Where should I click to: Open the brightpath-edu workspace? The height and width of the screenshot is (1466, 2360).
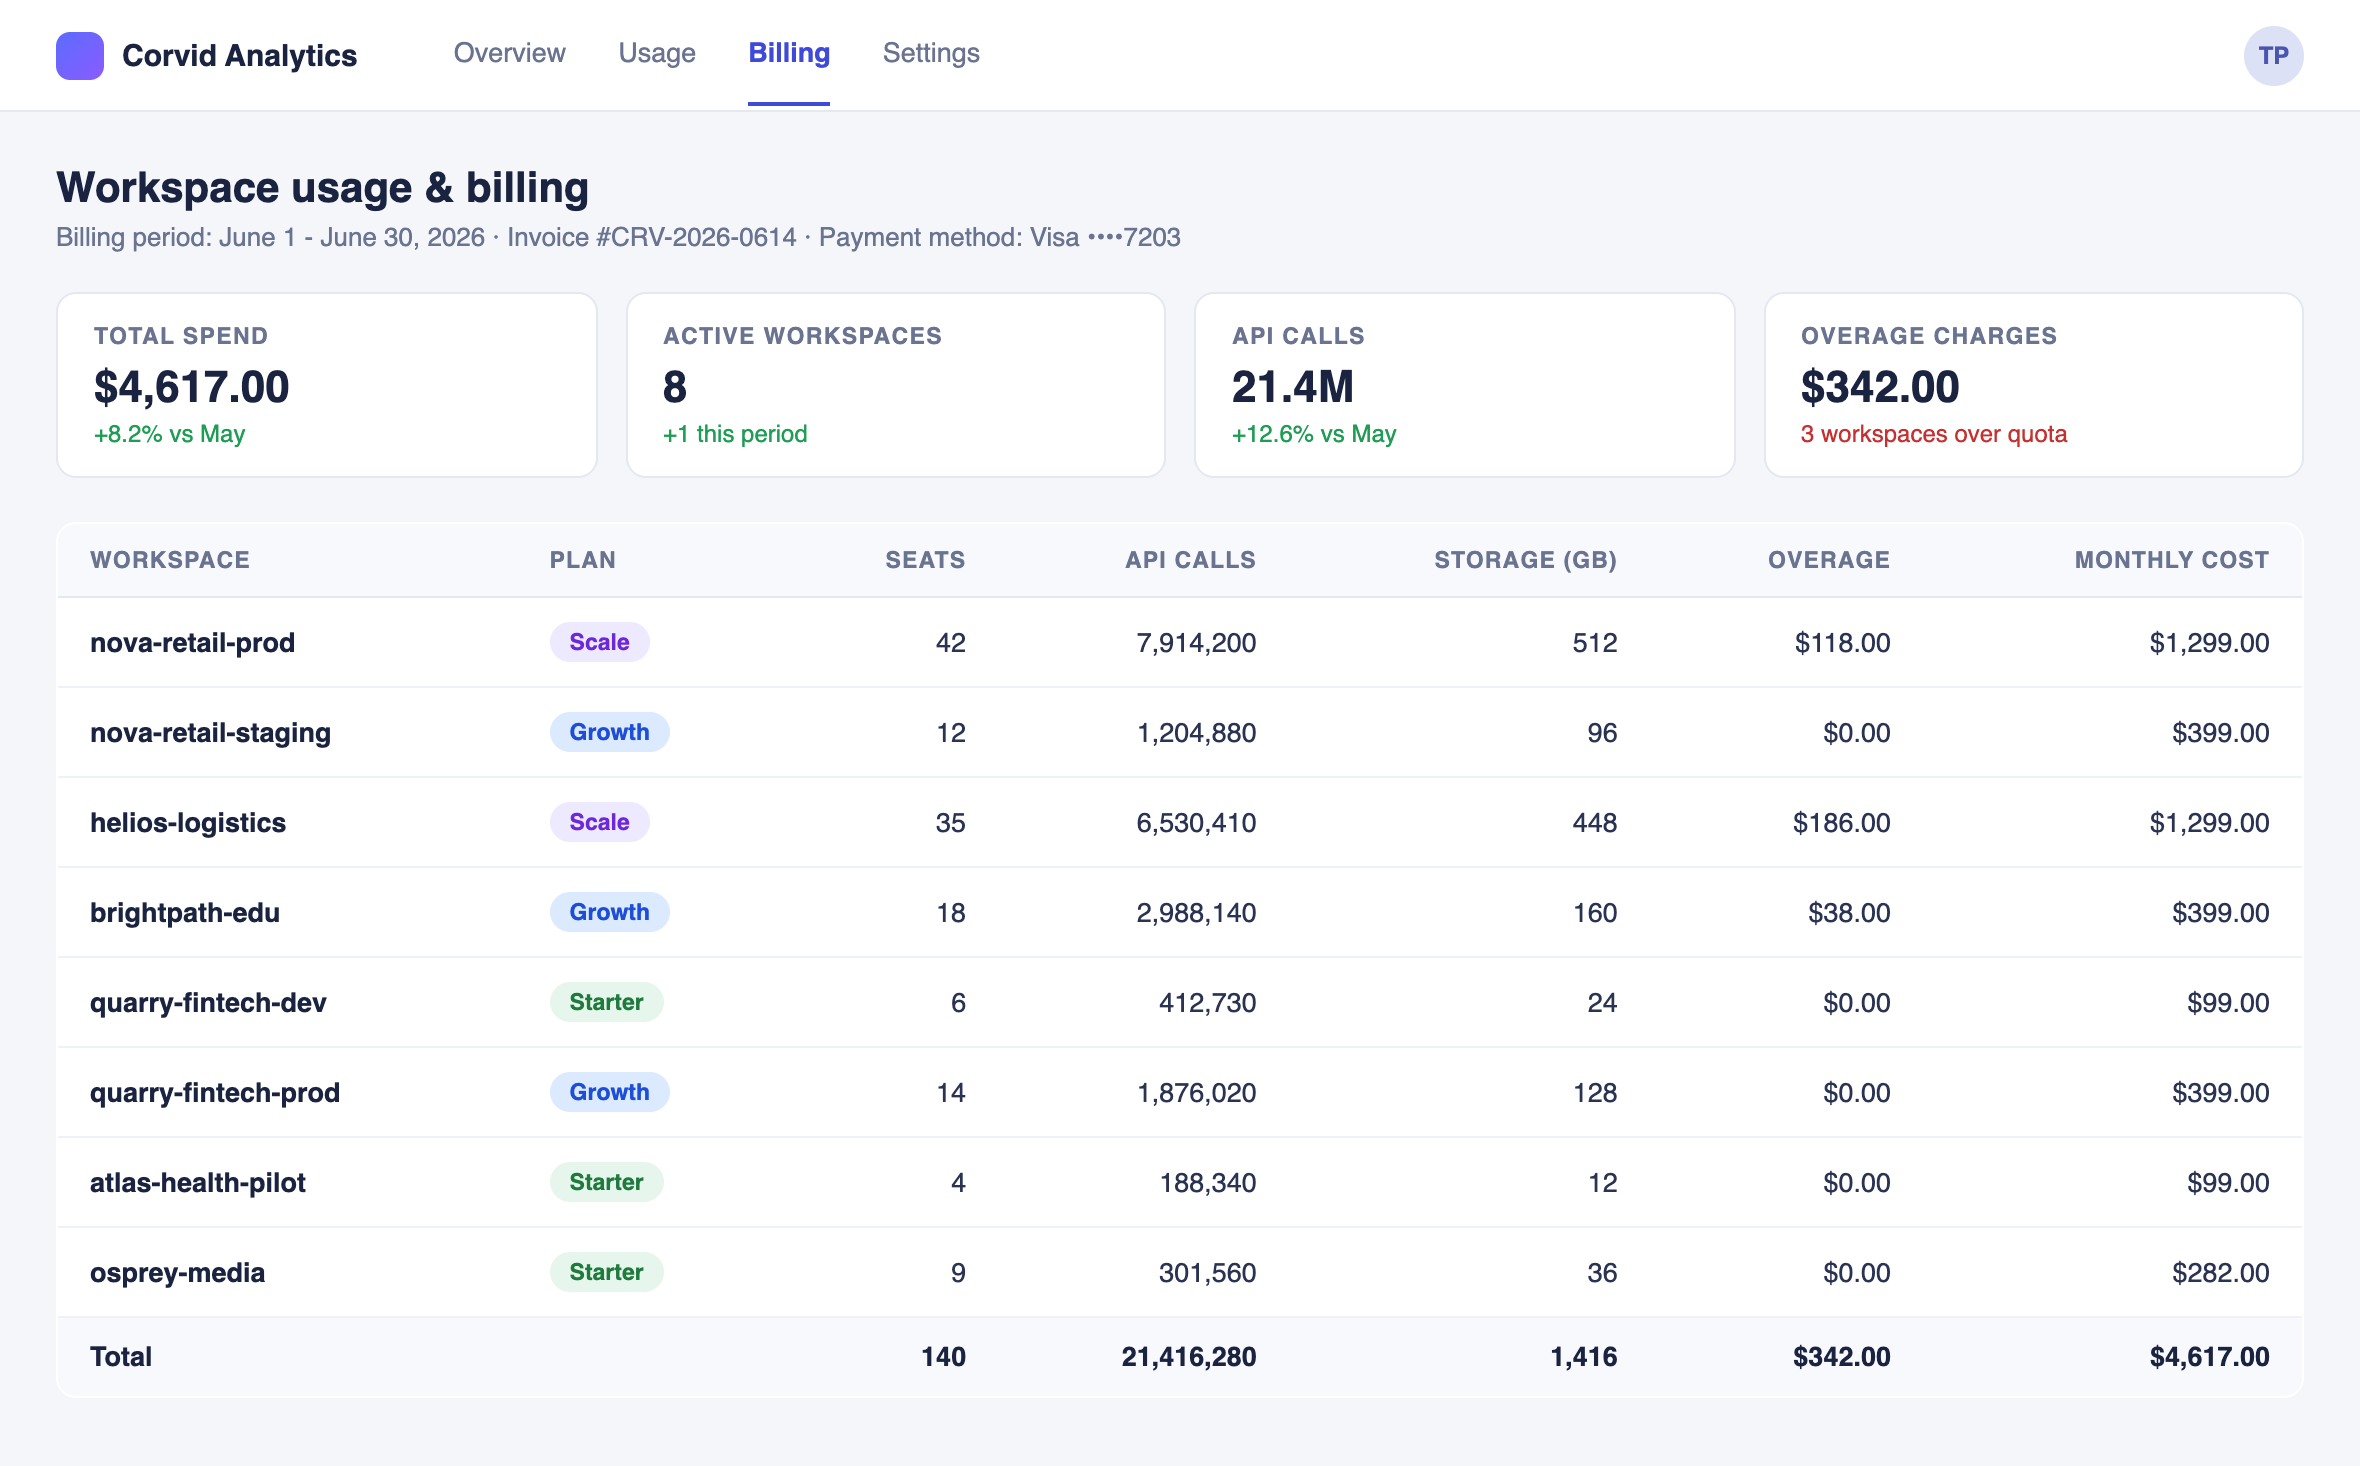pos(185,912)
